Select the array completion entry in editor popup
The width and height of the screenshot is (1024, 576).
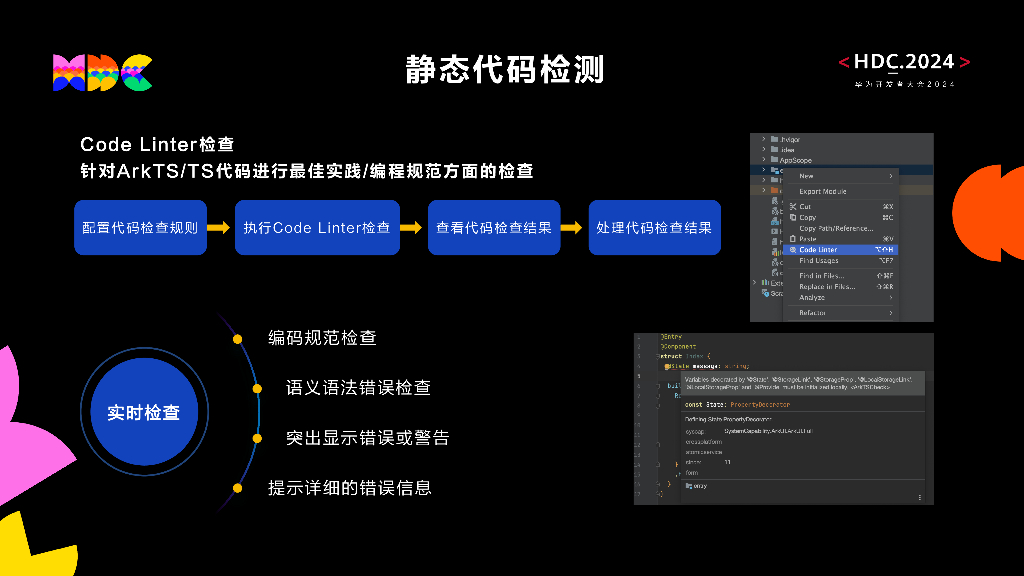703,486
